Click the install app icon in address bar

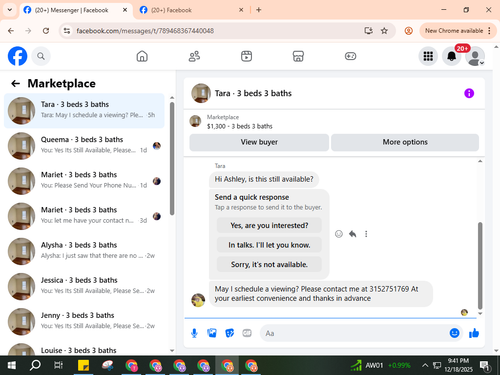[368, 31]
